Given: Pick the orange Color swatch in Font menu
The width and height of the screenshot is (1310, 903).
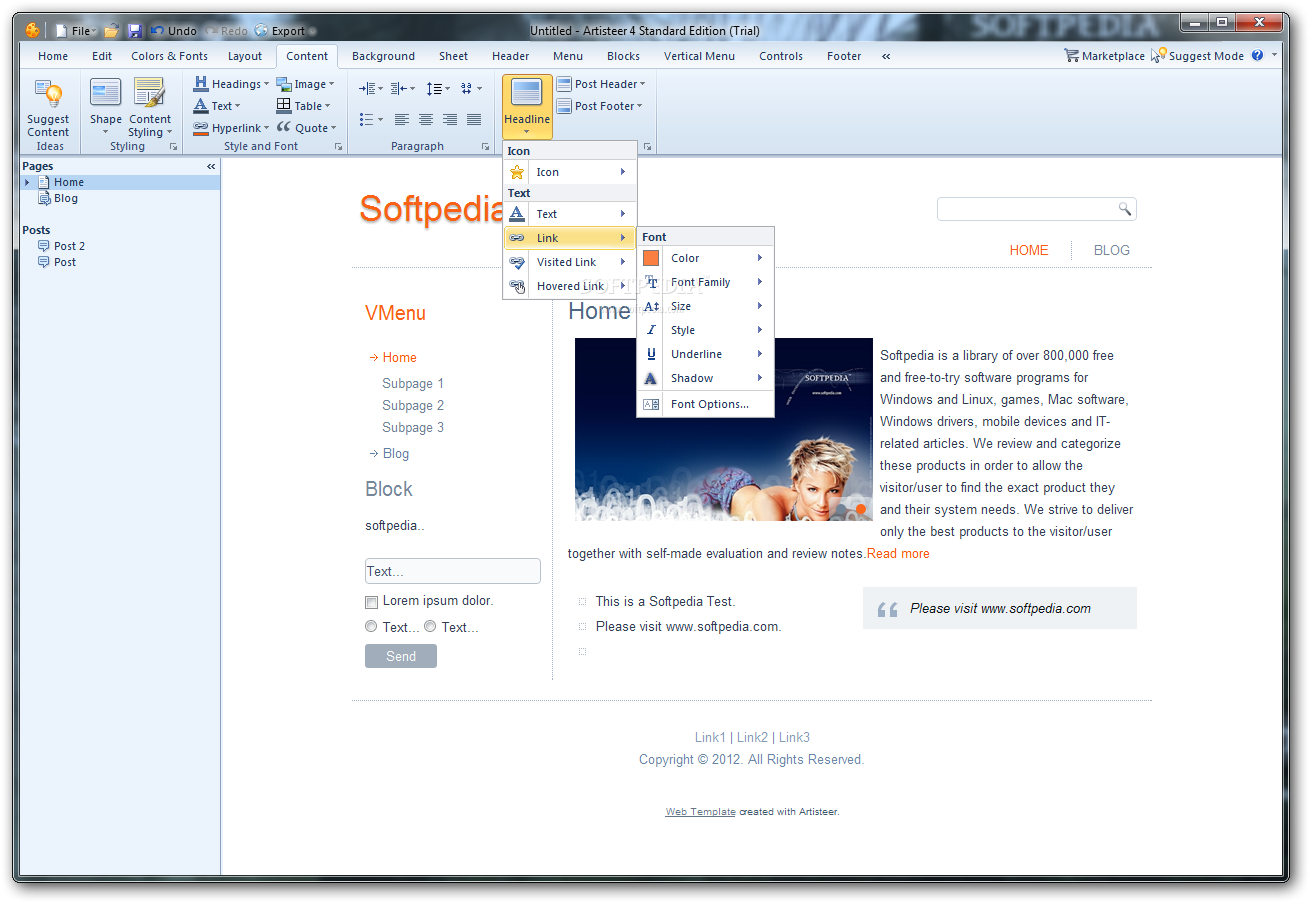Looking at the screenshot, I should [x=651, y=258].
